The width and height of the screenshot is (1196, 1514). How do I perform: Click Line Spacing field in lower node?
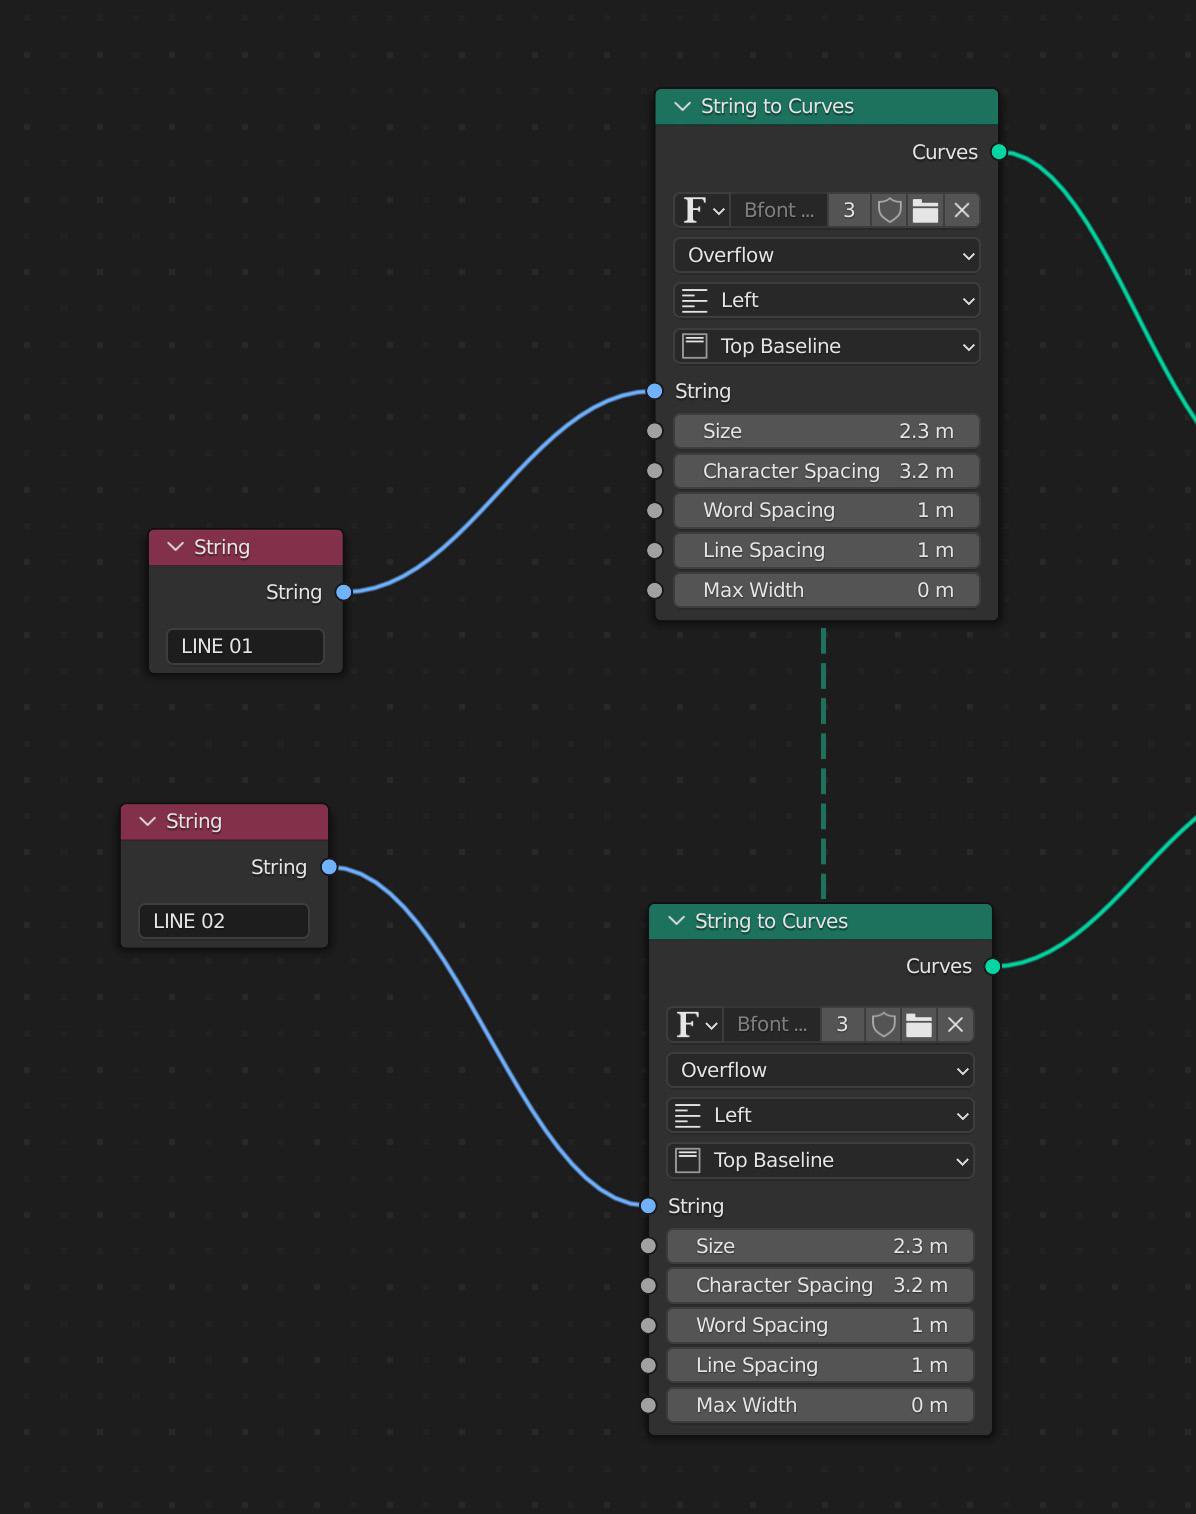(x=820, y=1365)
